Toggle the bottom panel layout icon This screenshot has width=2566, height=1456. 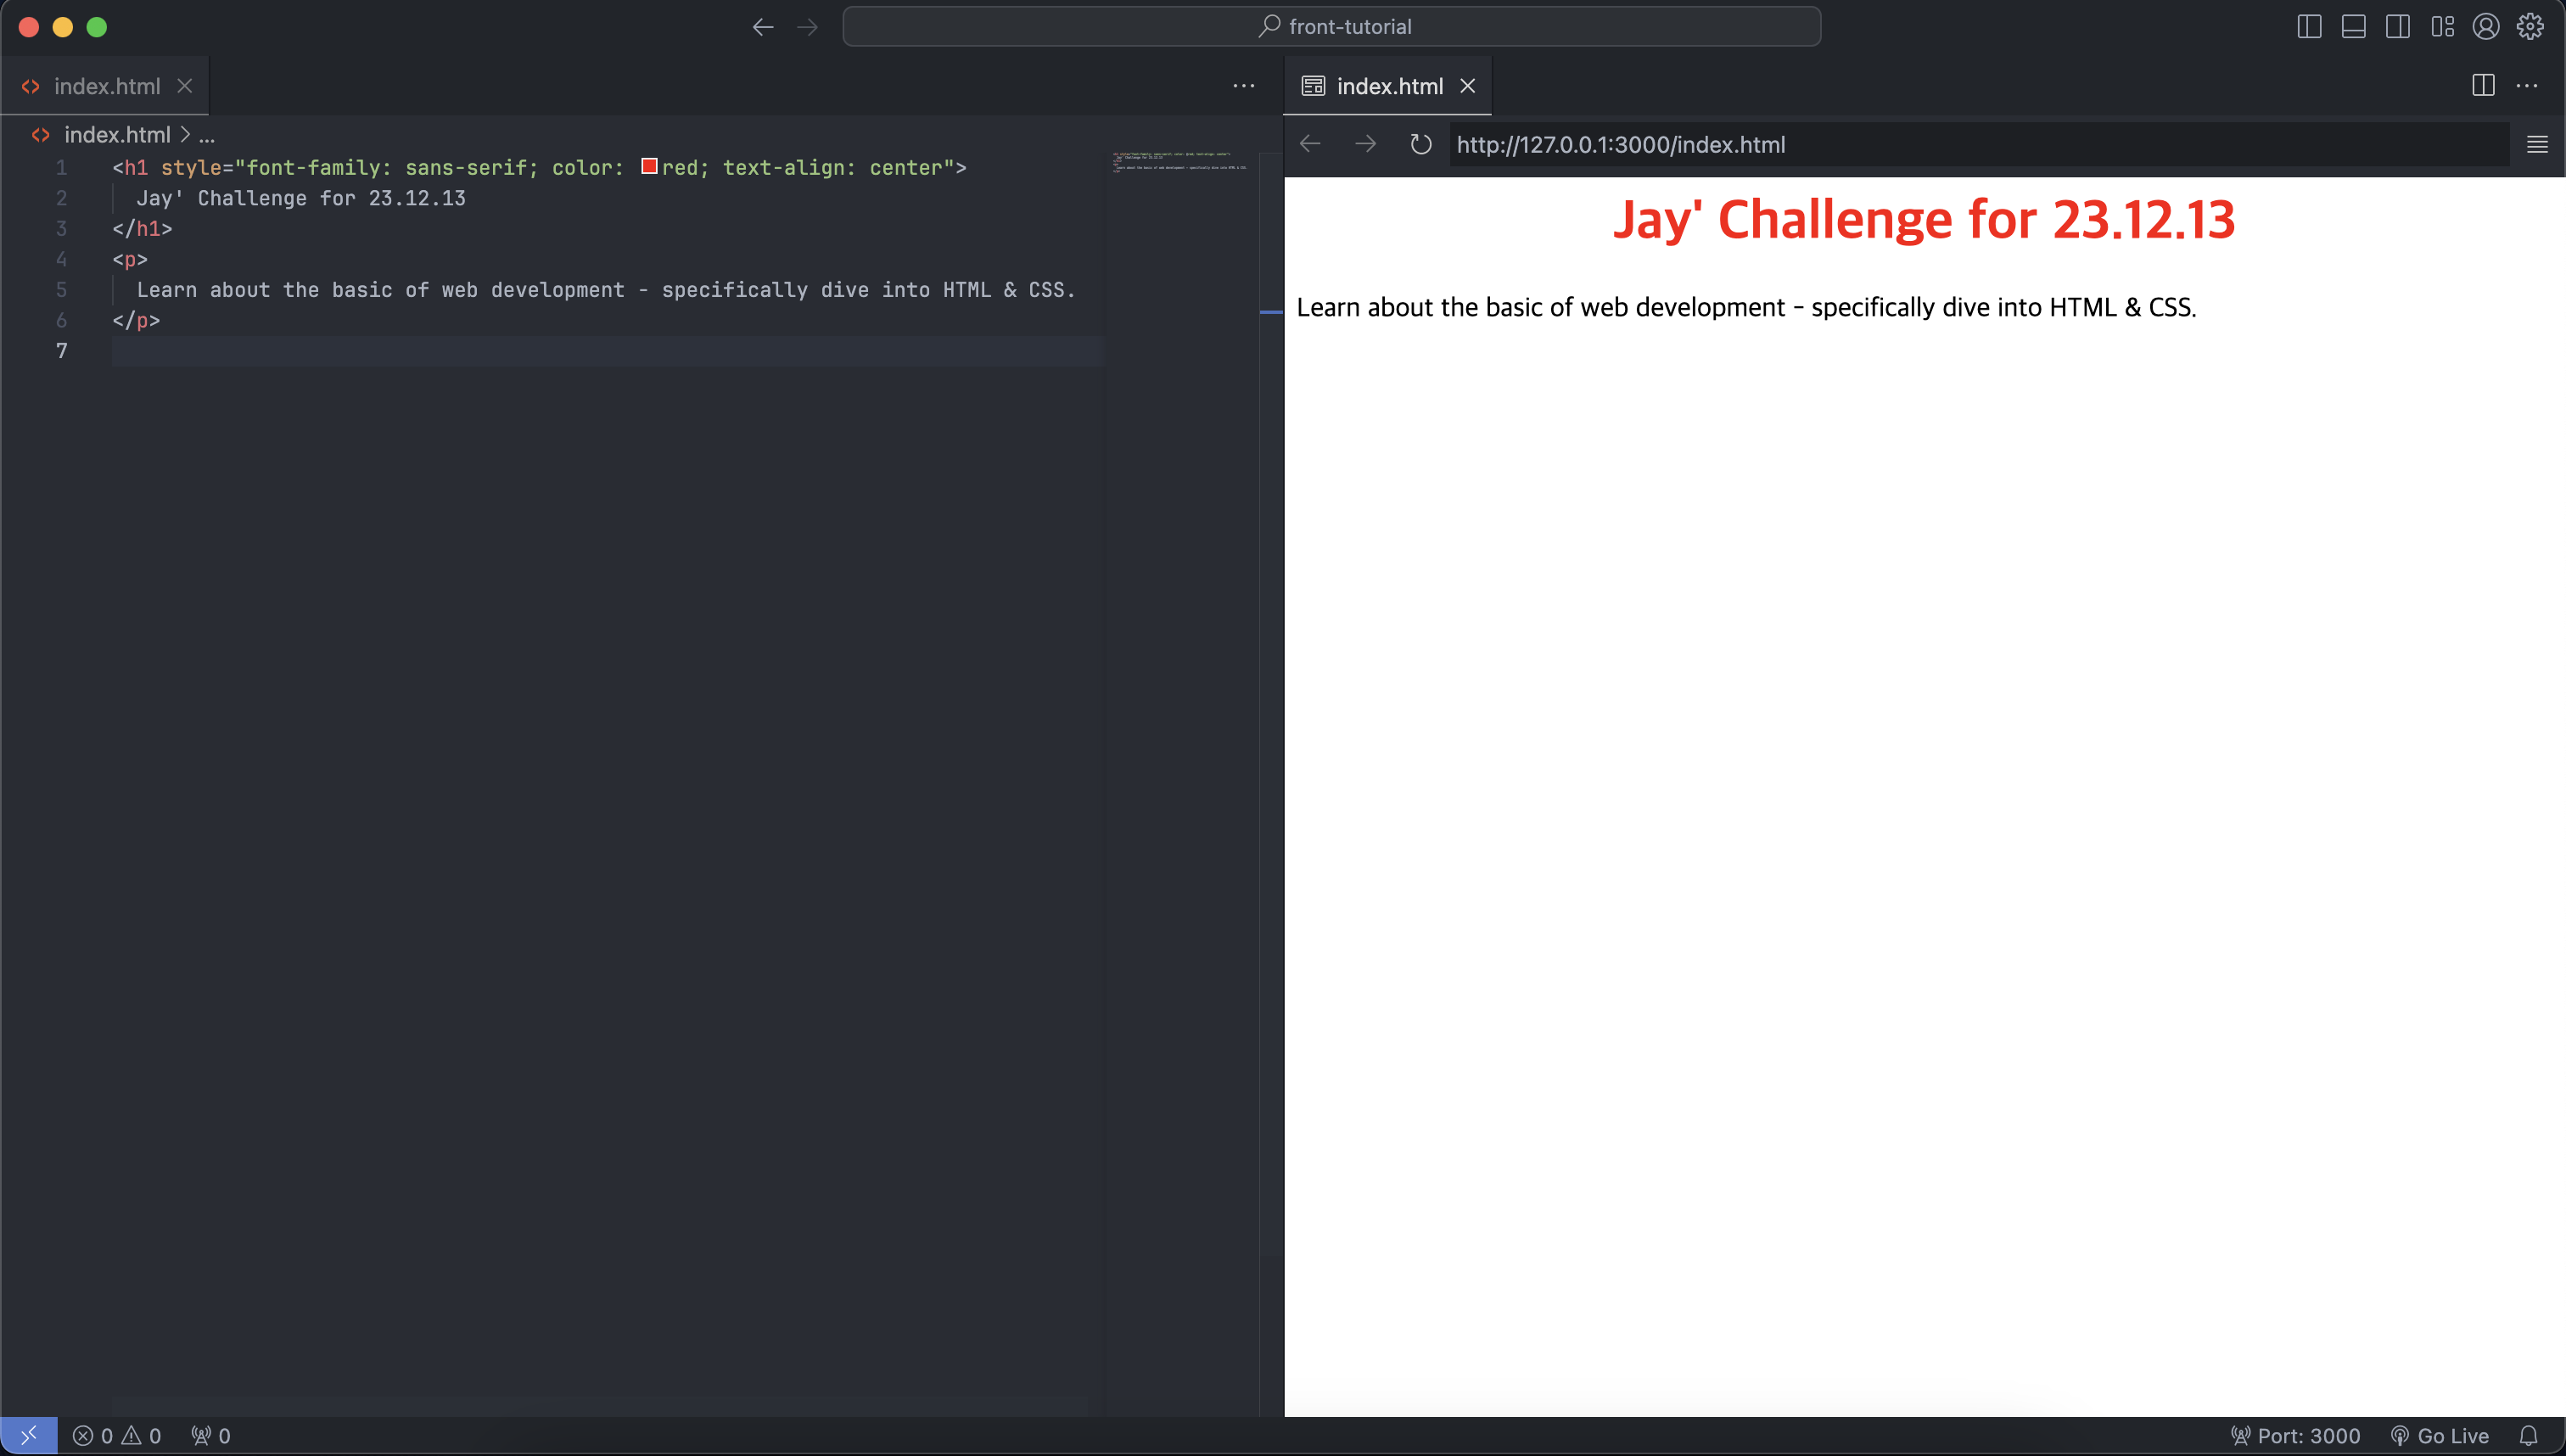tap(2353, 27)
